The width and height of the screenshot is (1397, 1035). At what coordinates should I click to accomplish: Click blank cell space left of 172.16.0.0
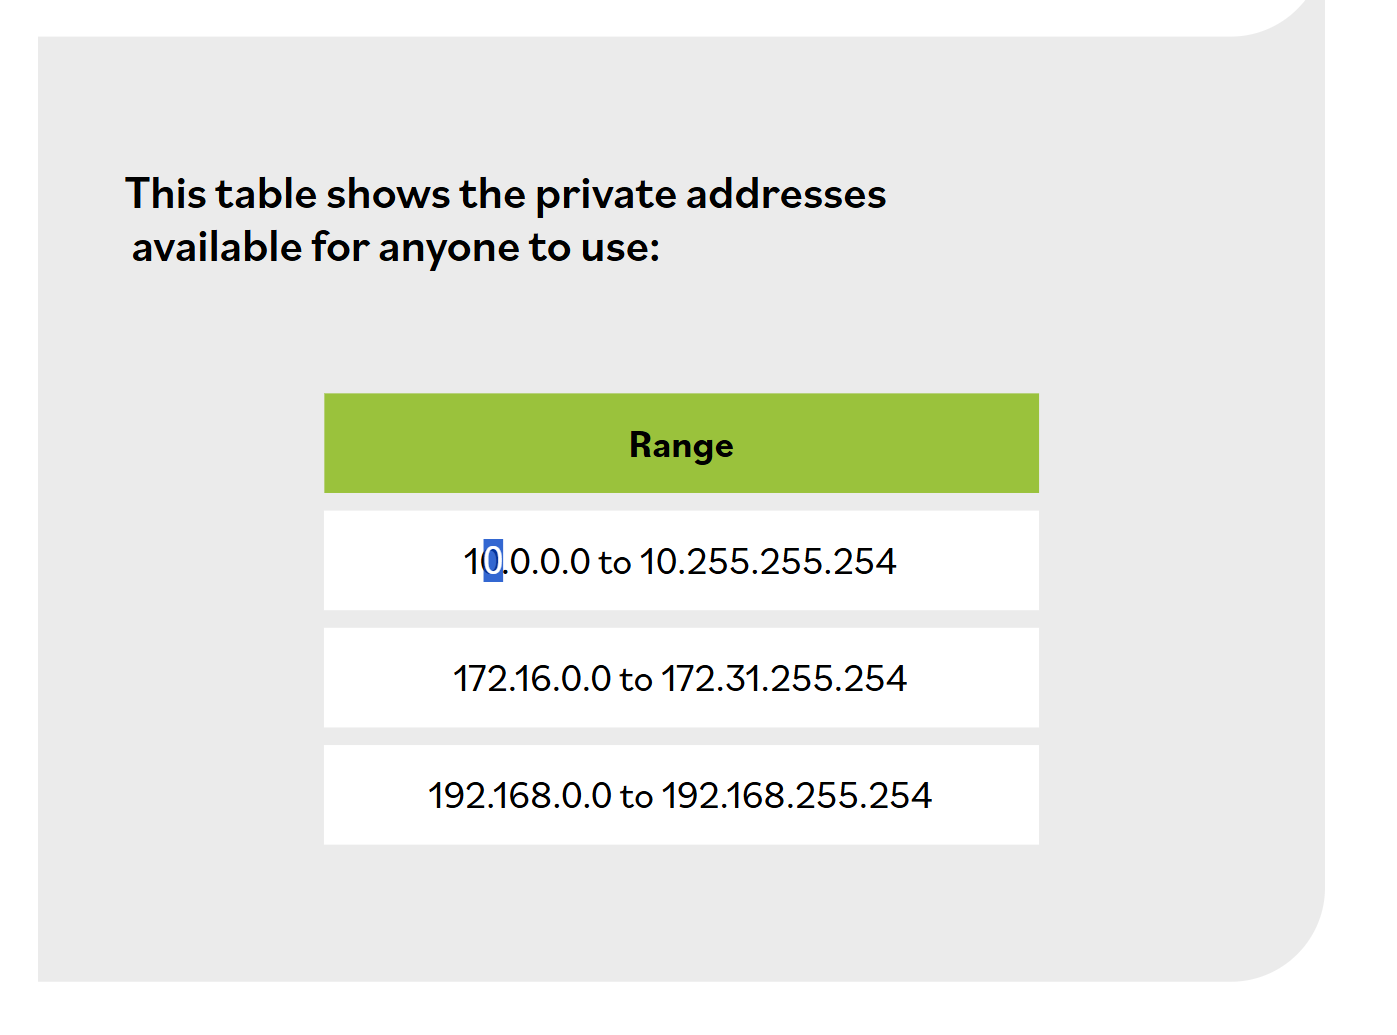385,679
